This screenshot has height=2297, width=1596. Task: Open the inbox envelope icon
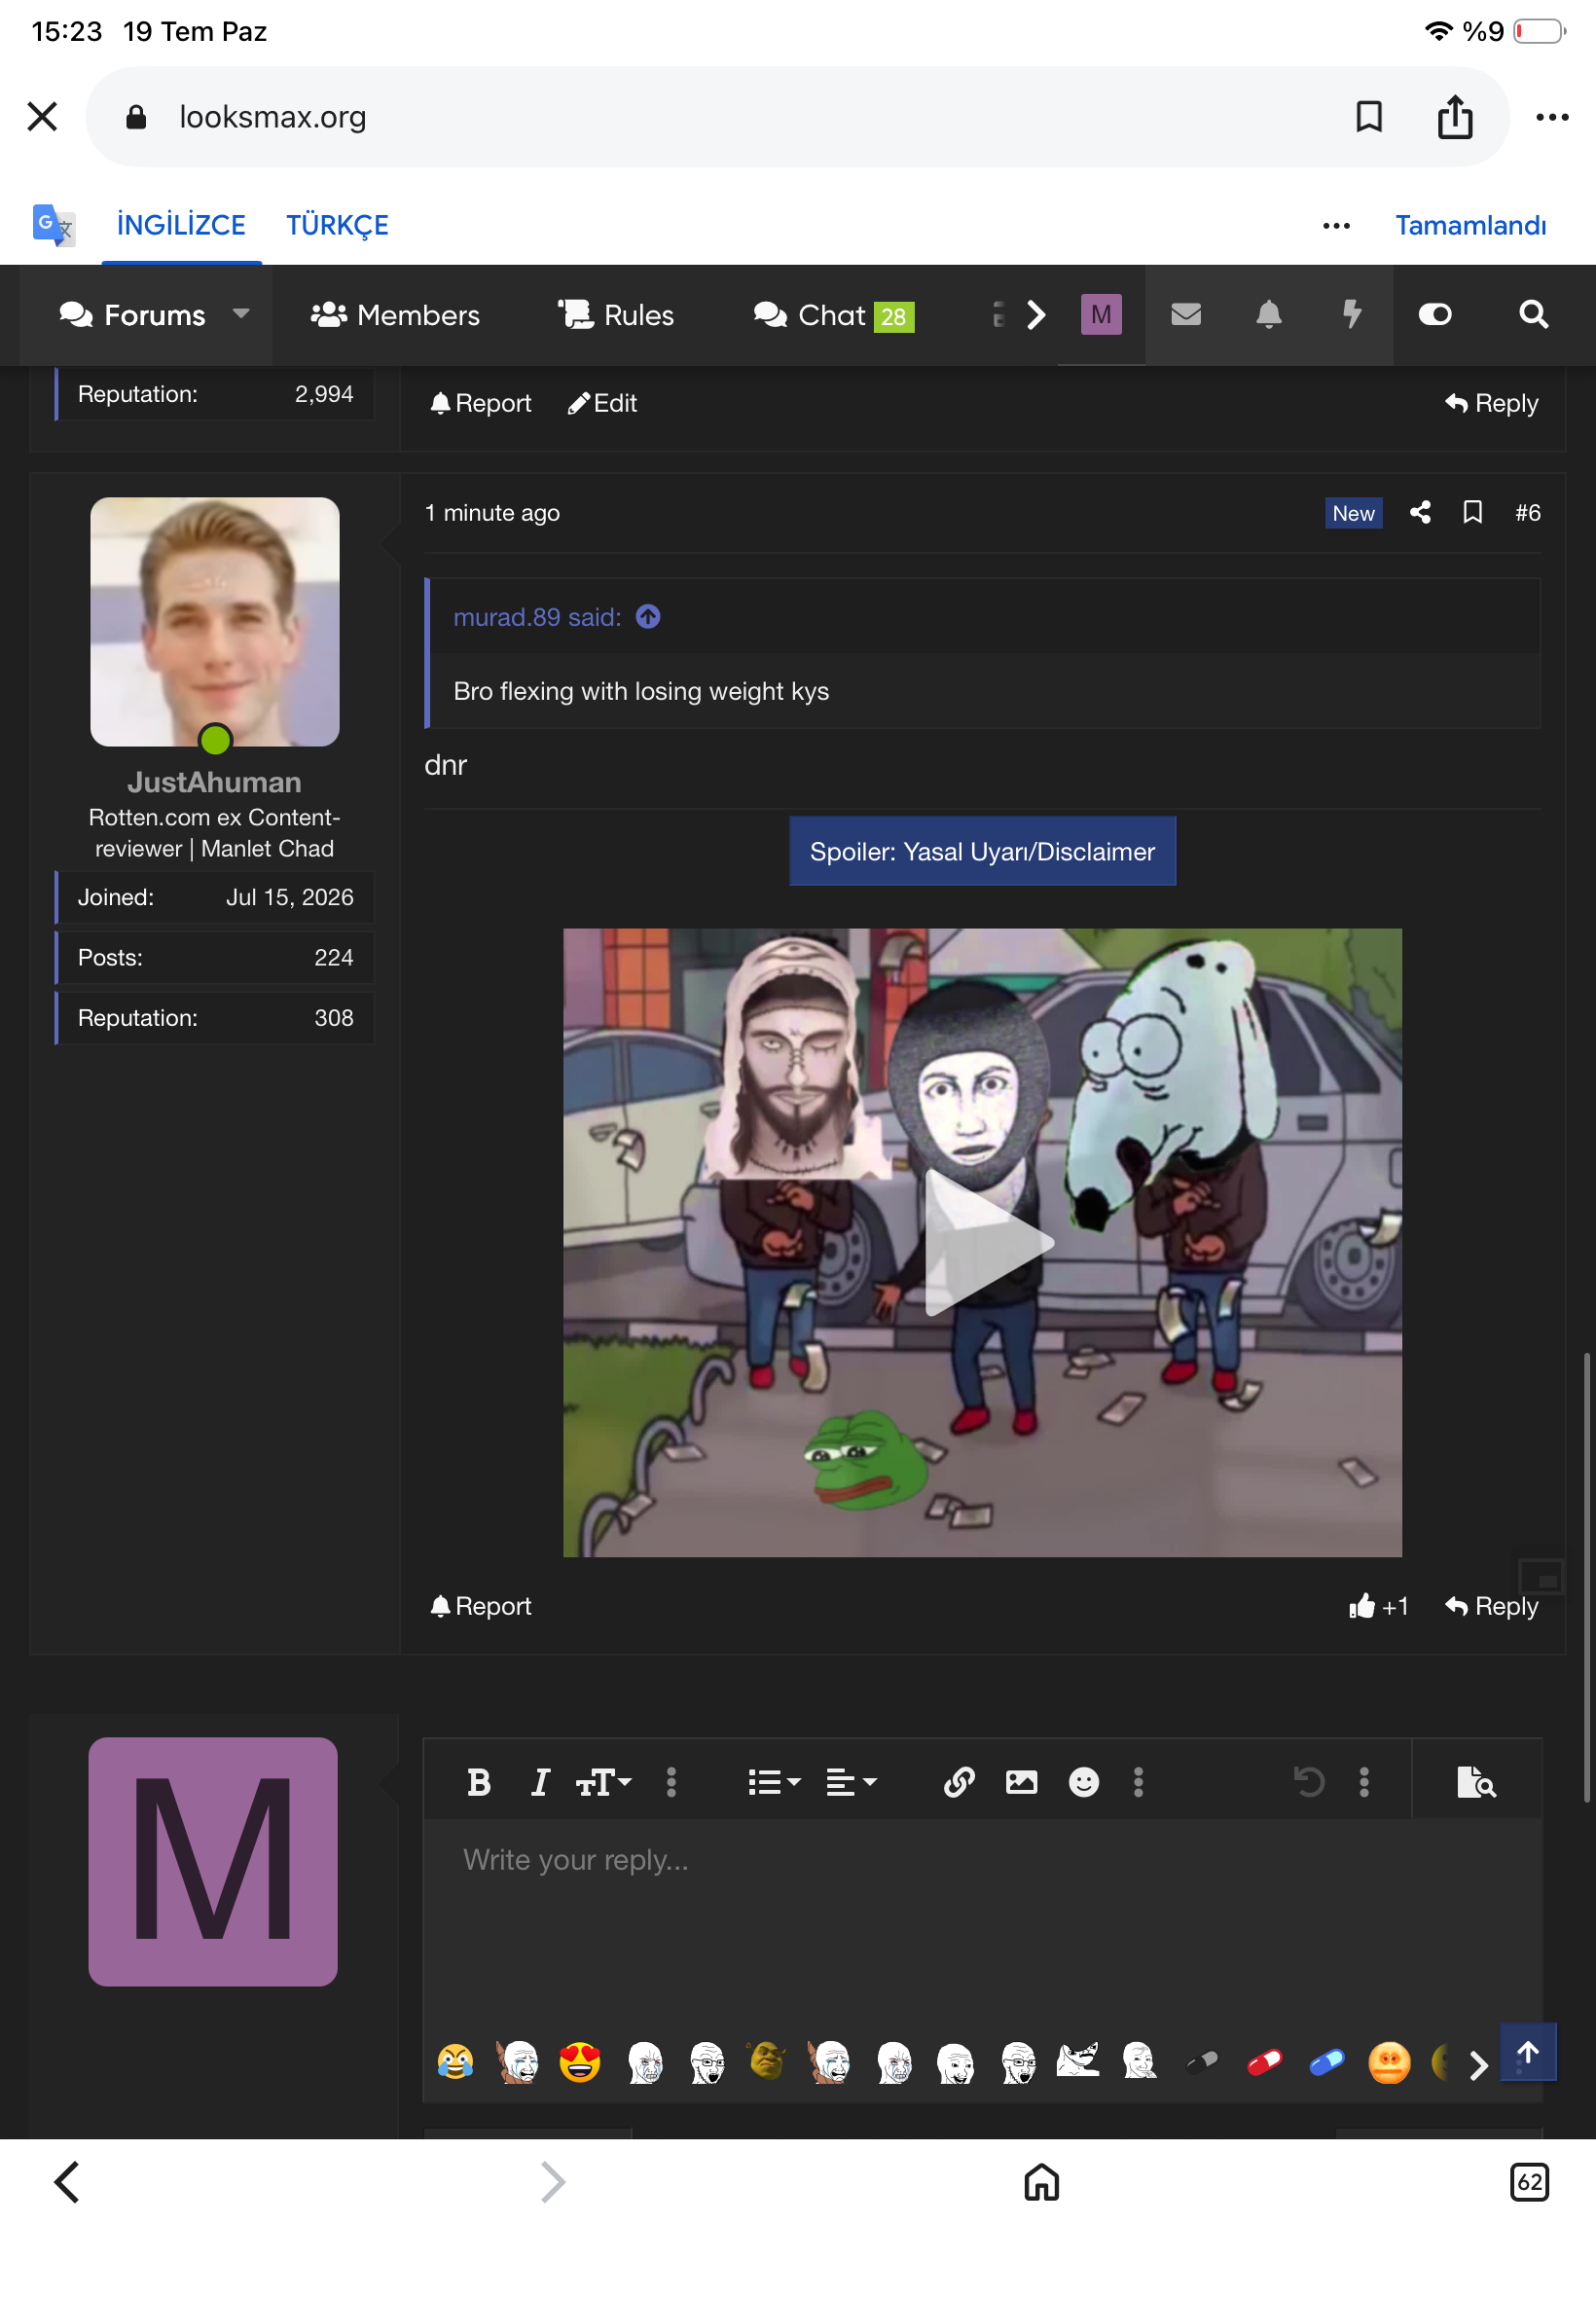(x=1186, y=315)
